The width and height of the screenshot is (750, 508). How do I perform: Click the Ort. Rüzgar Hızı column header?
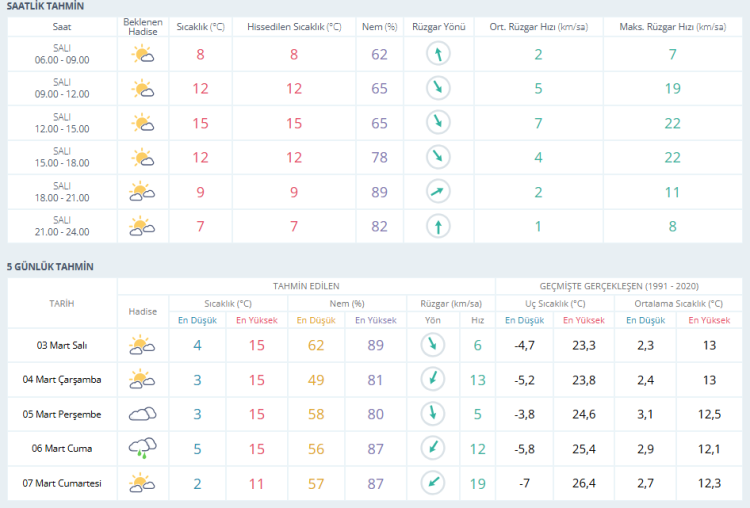point(537,22)
